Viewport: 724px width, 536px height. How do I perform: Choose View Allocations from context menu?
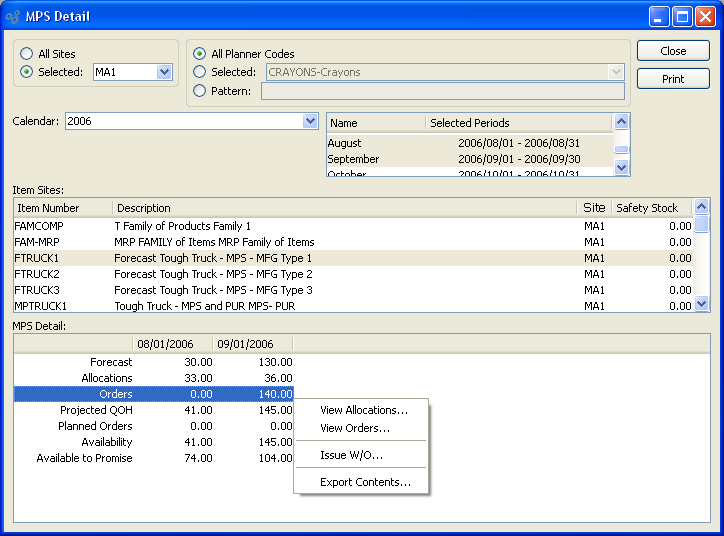[363, 410]
